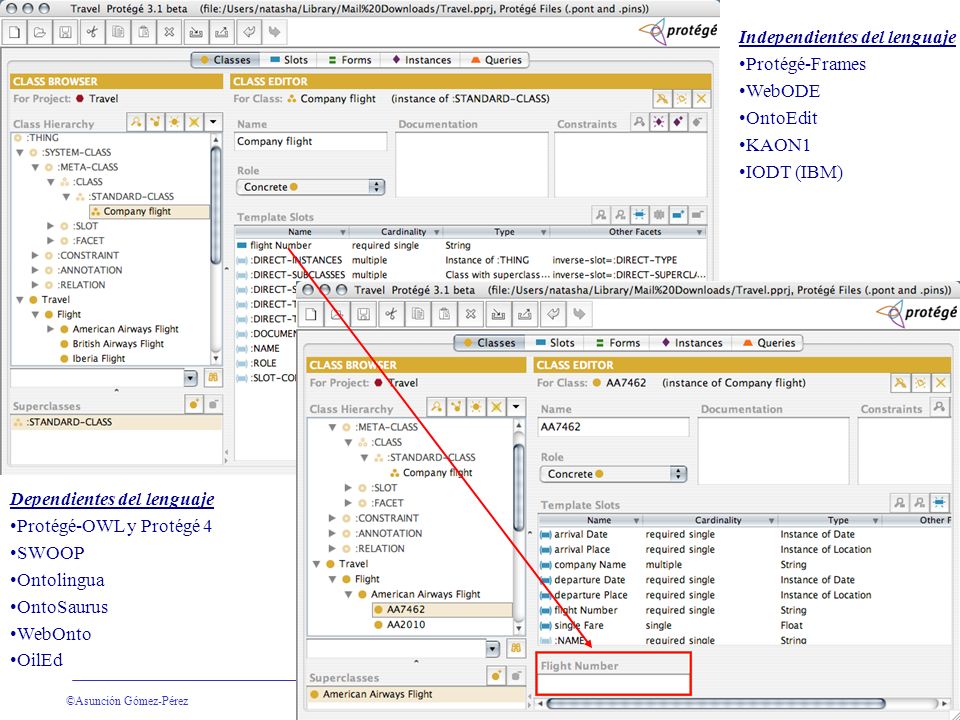Click the Name field containing Company flight
Image resolution: width=960 pixels, height=720 pixels.
click(311, 141)
